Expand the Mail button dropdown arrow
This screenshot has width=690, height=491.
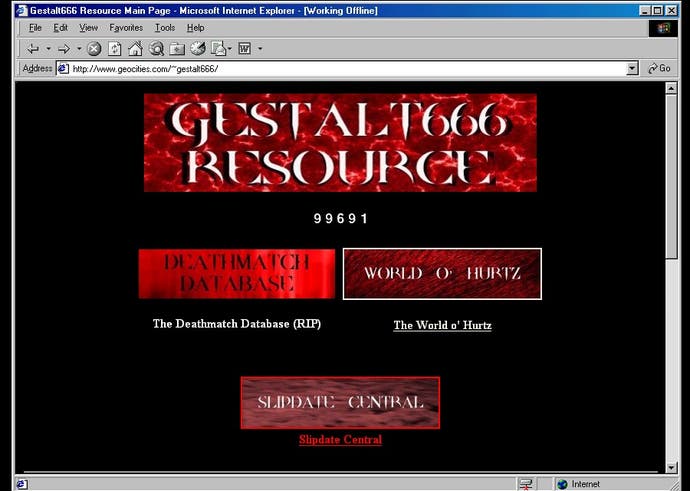[x=230, y=49]
